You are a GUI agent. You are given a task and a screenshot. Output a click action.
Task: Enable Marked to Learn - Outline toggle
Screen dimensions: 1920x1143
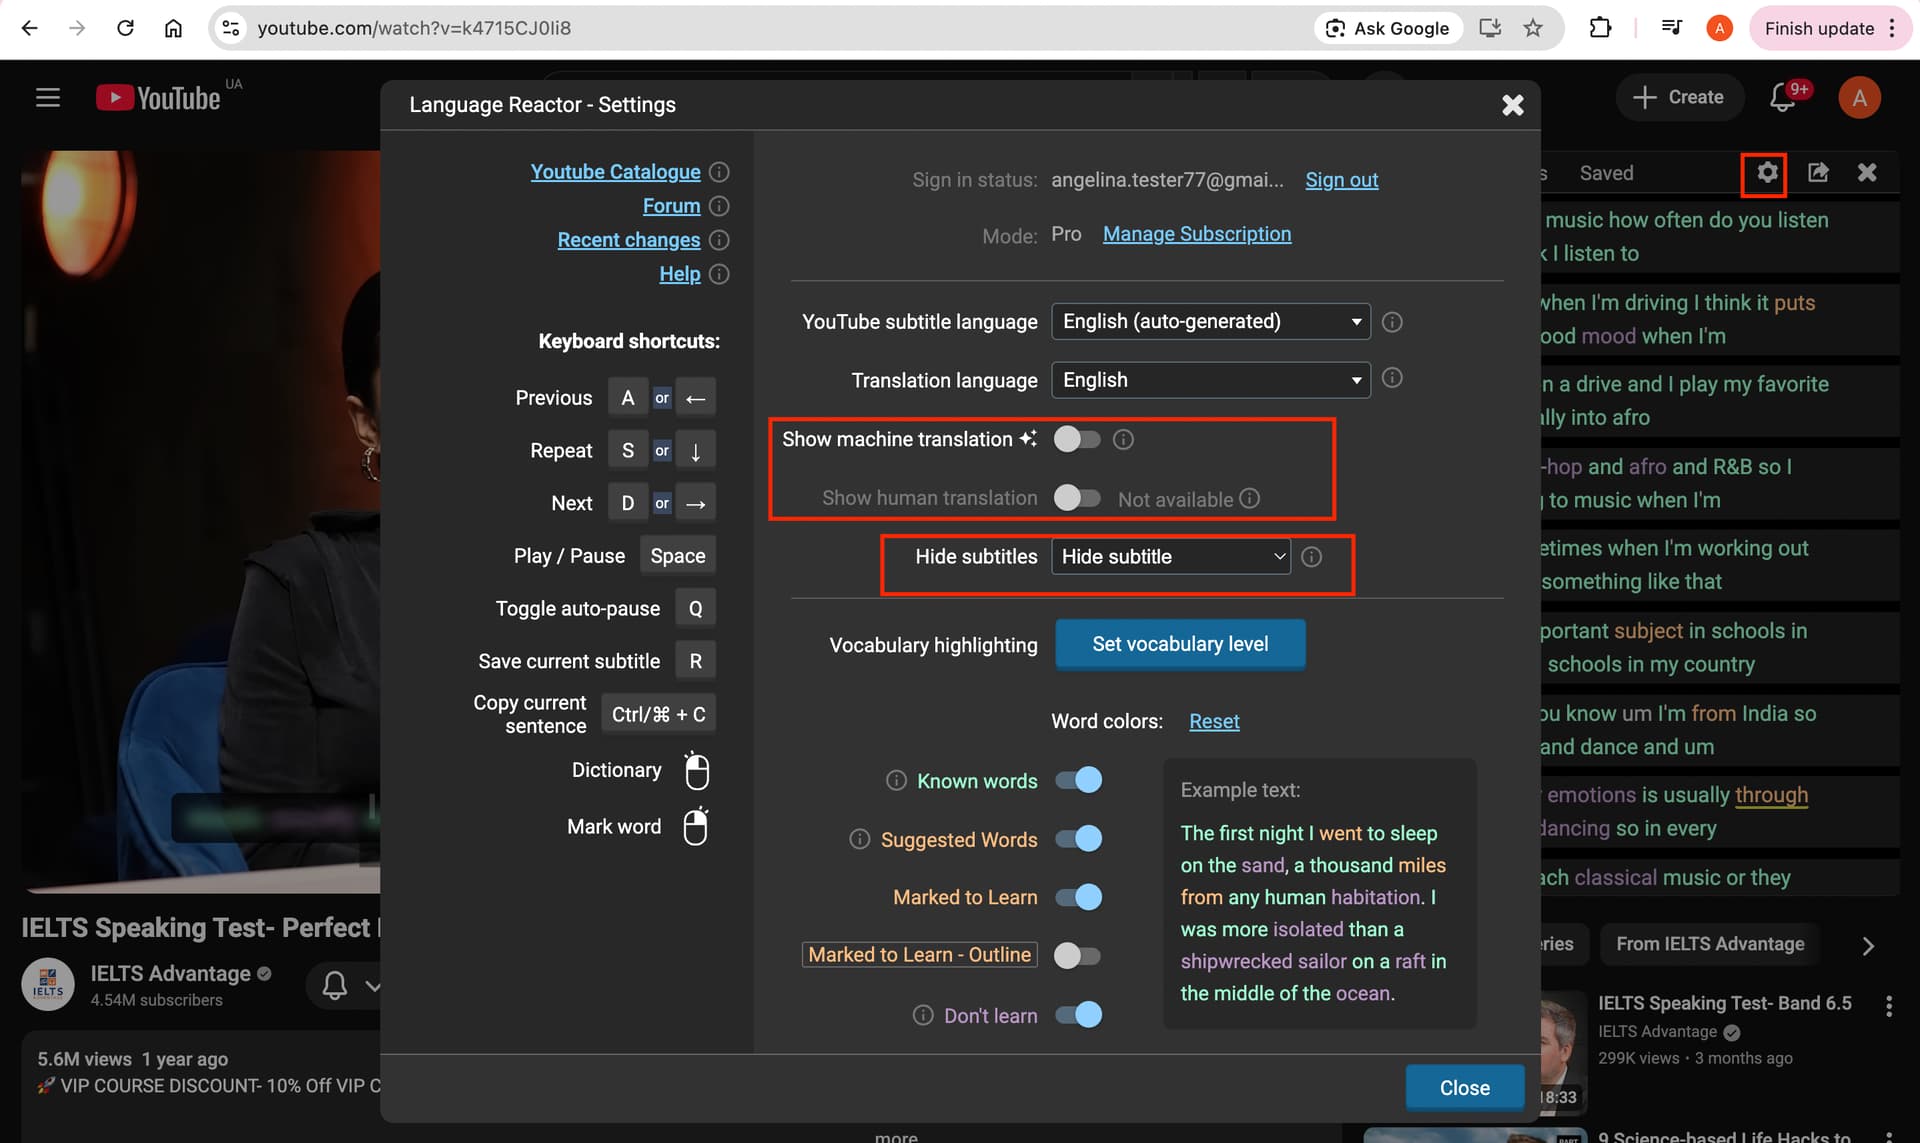[x=1077, y=955]
